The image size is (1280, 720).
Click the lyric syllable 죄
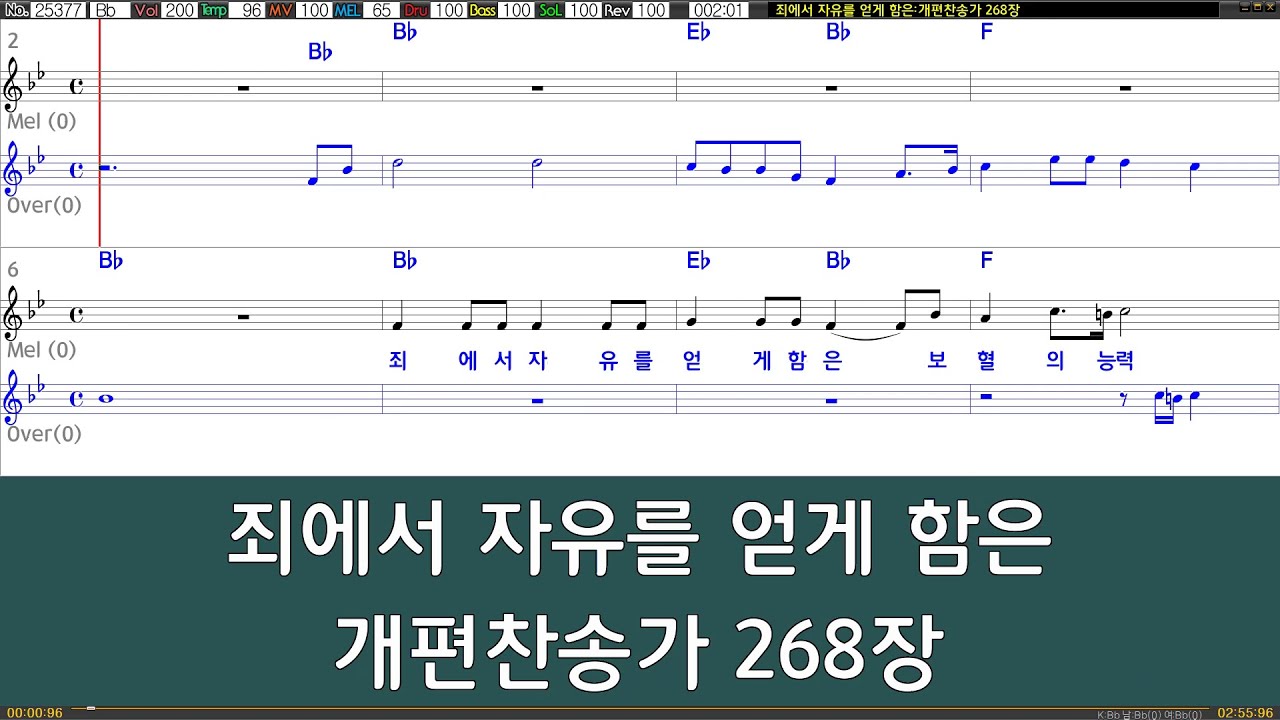click(x=397, y=361)
